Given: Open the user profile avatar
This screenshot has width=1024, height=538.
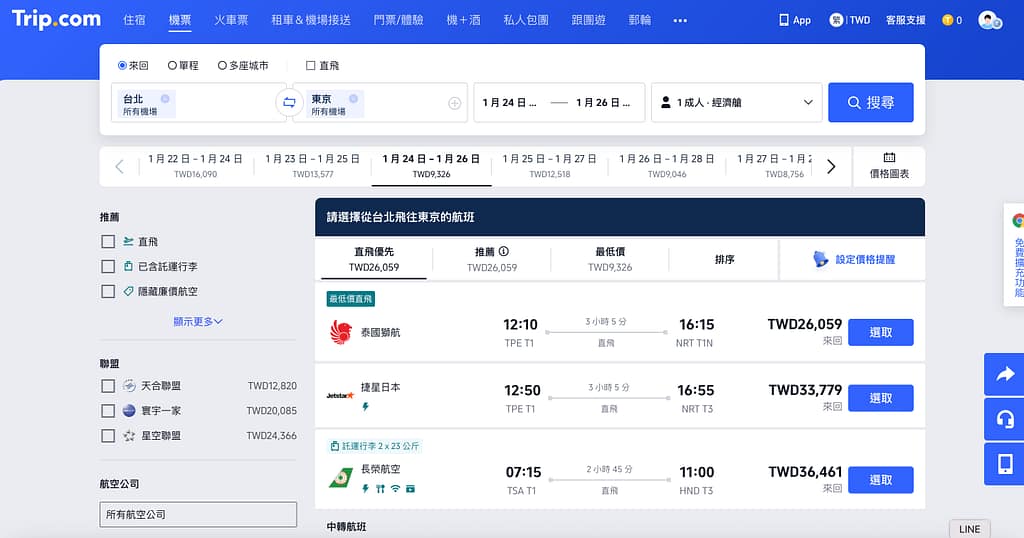Looking at the screenshot, I should (989, 20).
